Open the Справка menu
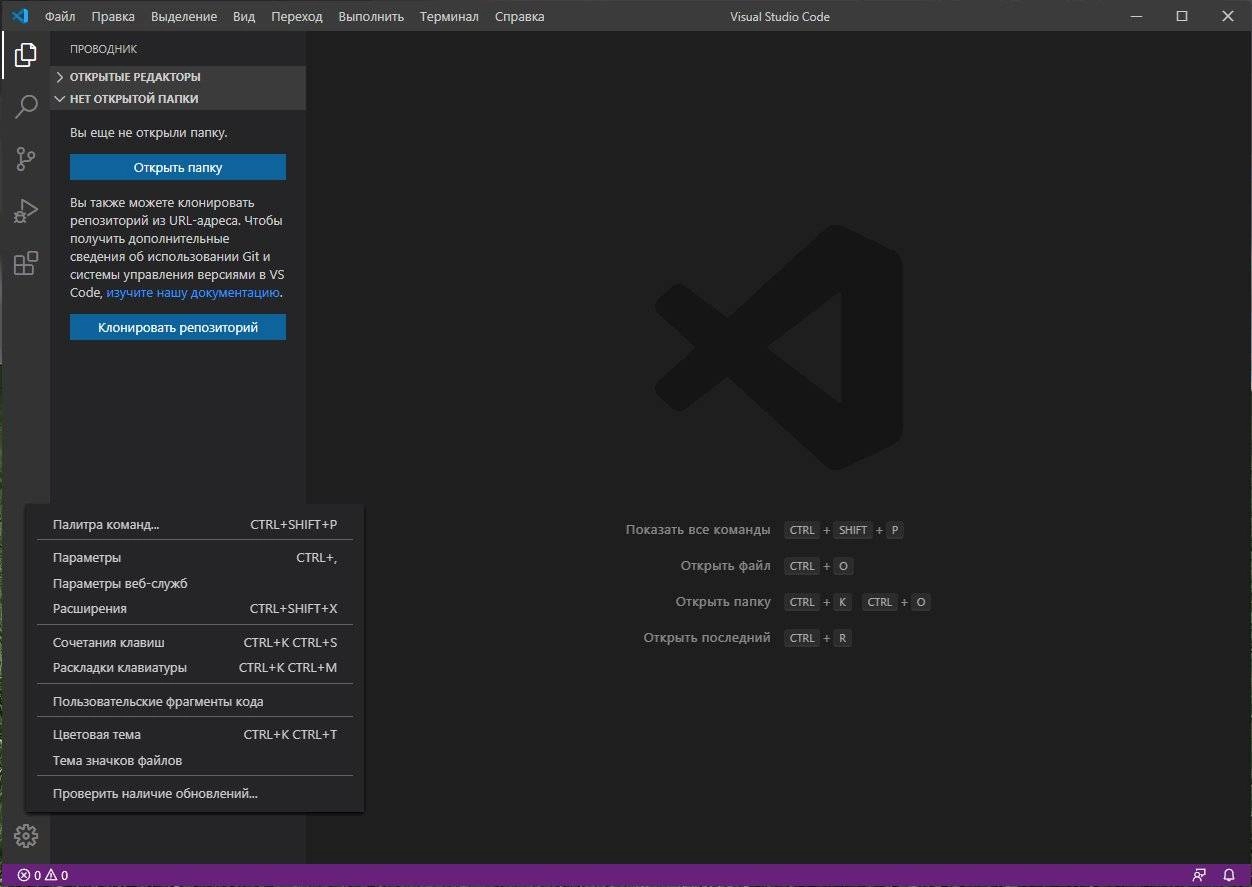Image resolution: width=1252 pixels, height=887 pixels. pyautogui.click(x=520, y=16)
